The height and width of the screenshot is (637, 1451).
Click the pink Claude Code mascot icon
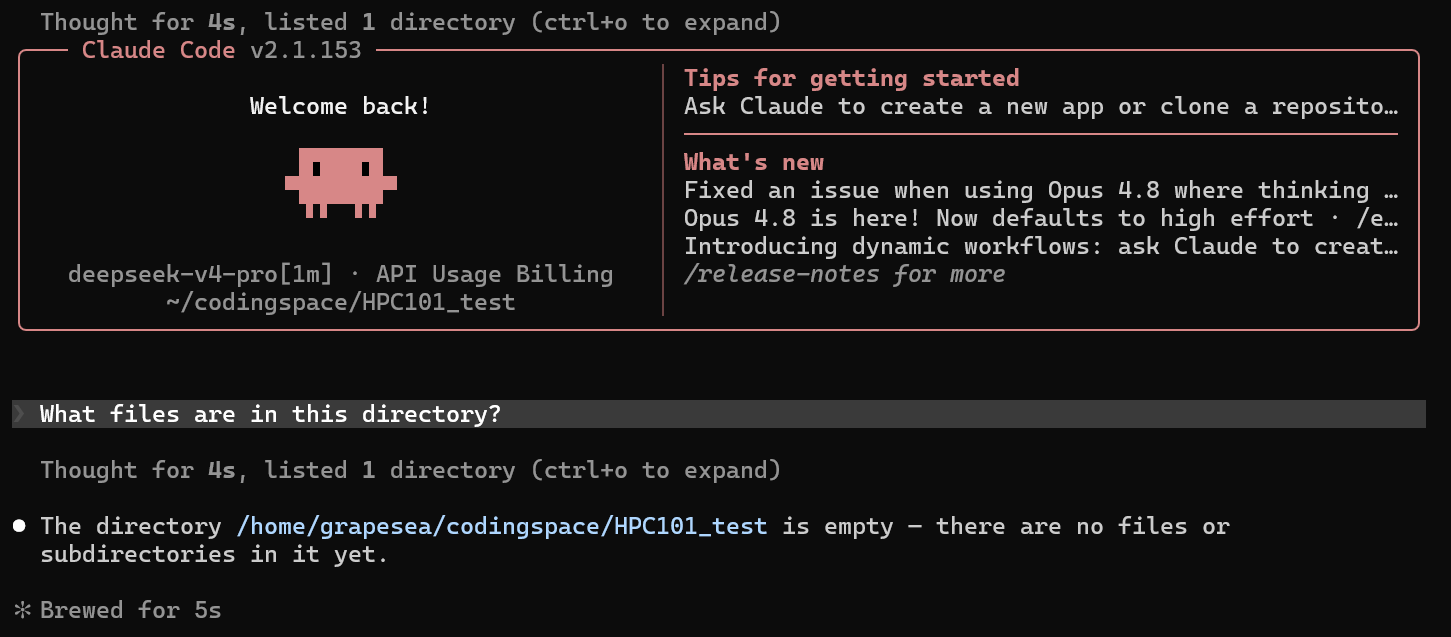(x=341, y=182)
